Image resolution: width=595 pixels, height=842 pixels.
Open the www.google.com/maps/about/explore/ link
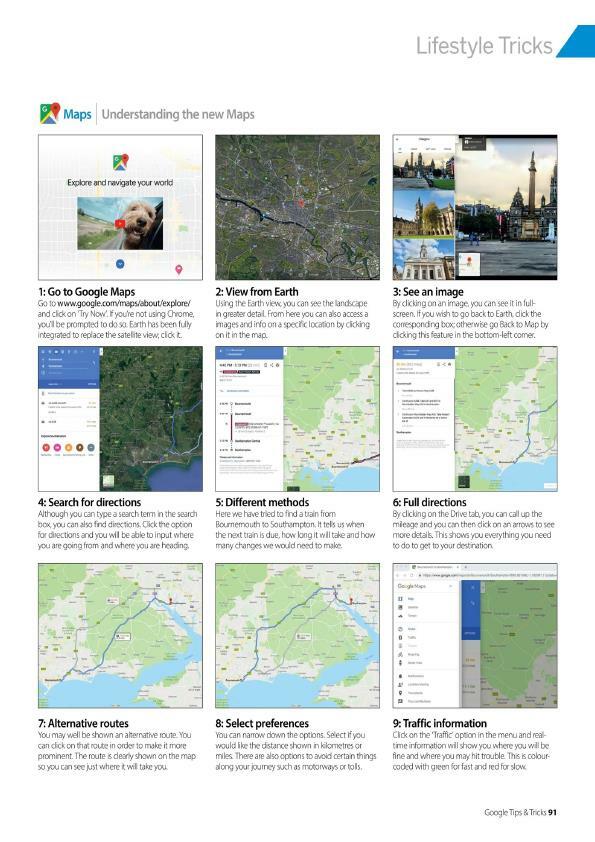coord(124,303)
